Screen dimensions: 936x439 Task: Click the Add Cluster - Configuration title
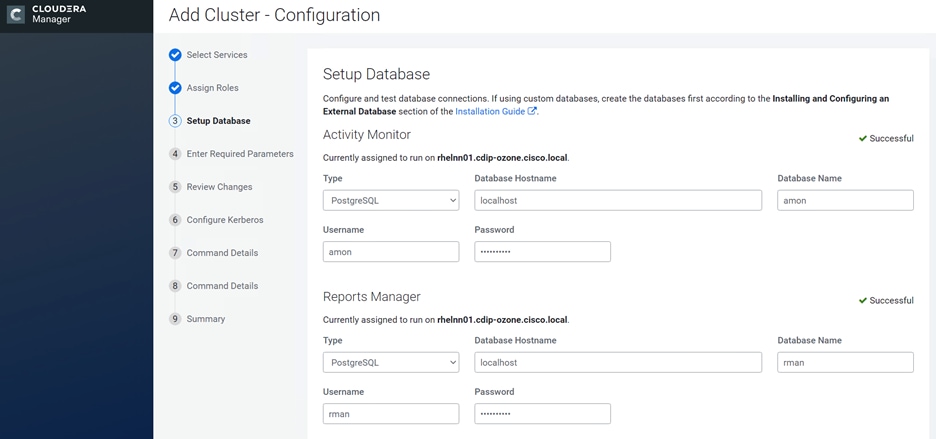pyautogui.click(x=274, y=15)
